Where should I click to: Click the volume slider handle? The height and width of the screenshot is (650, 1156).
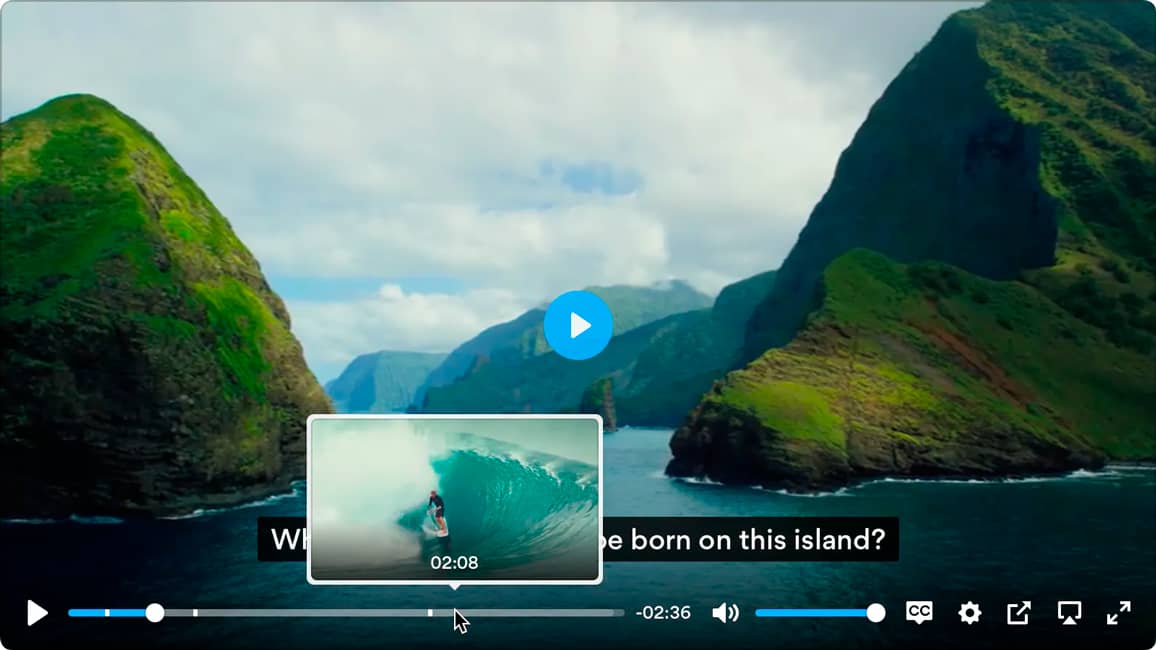pos(876,613)
